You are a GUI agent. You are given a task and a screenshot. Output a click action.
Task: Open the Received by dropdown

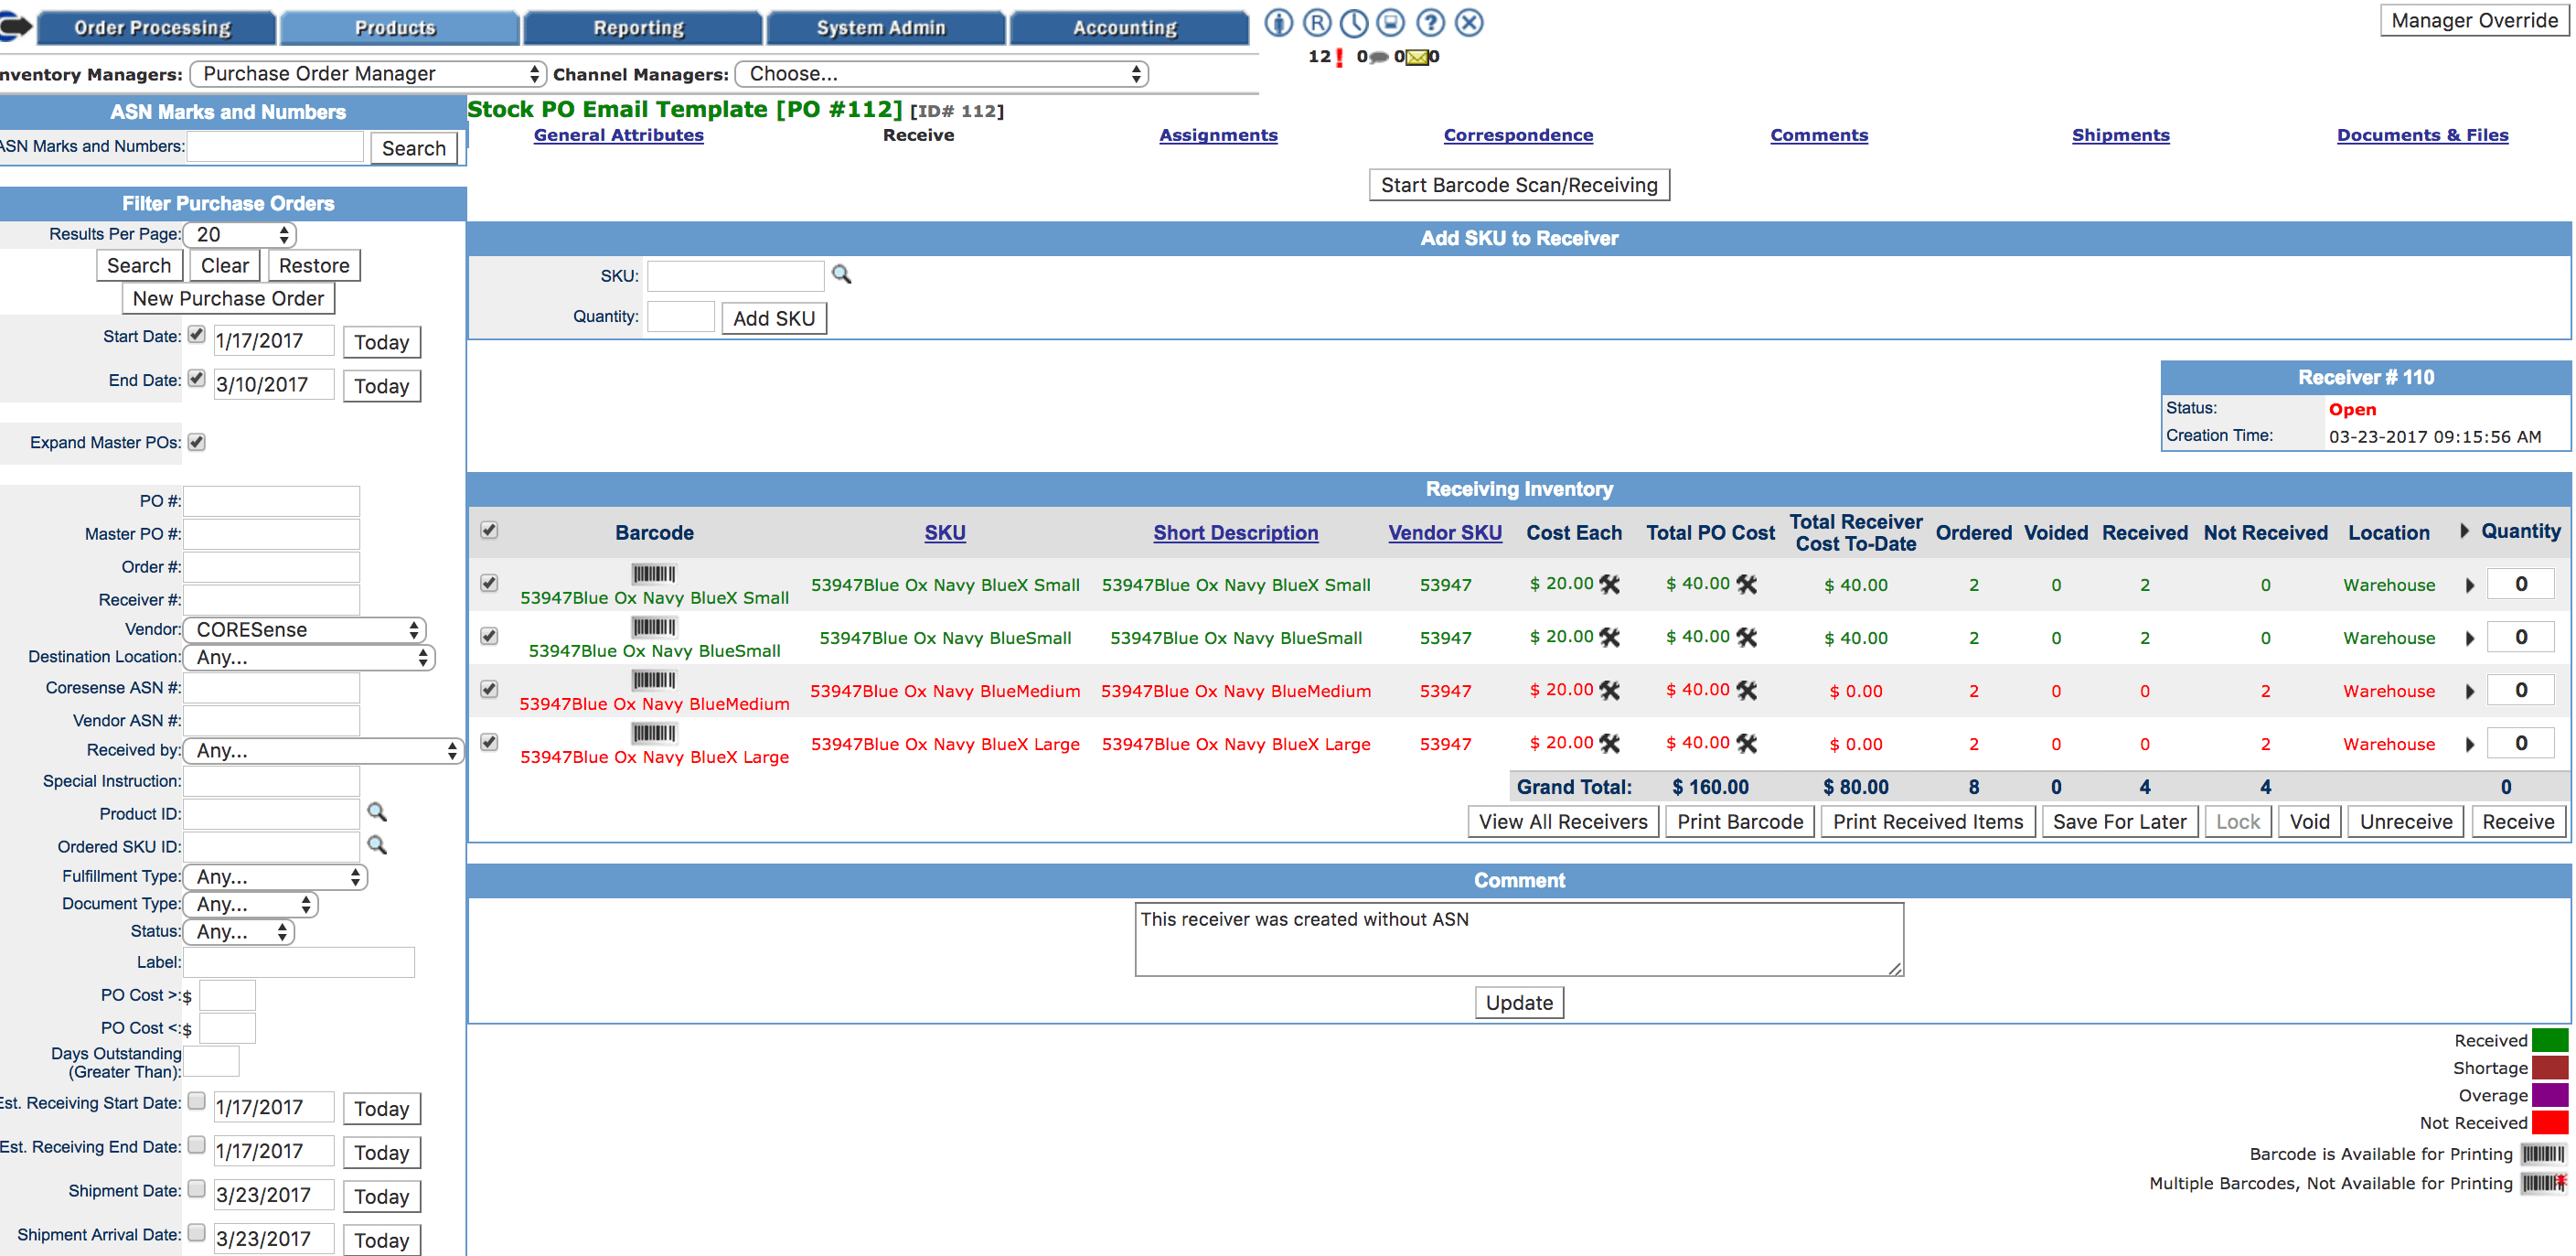point(323,751)
